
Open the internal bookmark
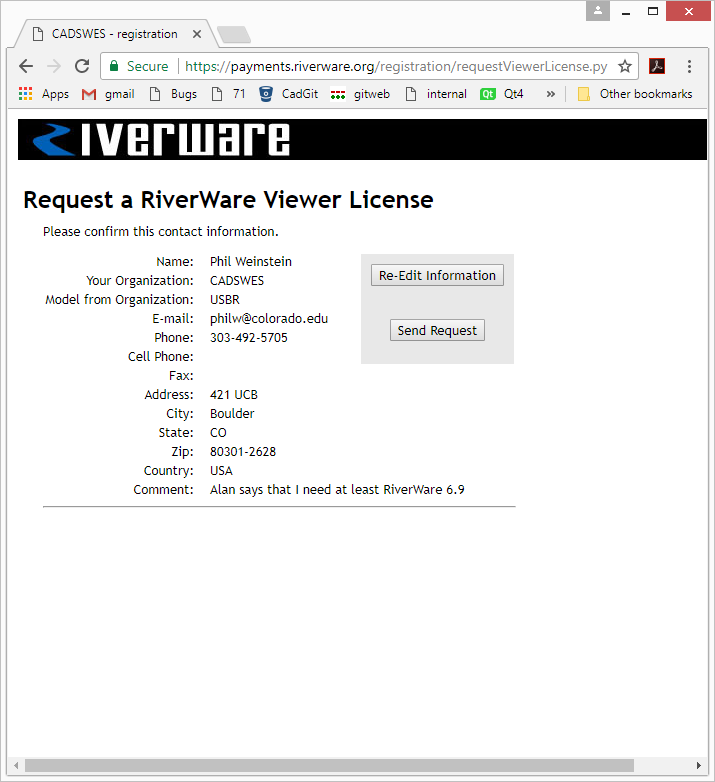pos(436,94)
